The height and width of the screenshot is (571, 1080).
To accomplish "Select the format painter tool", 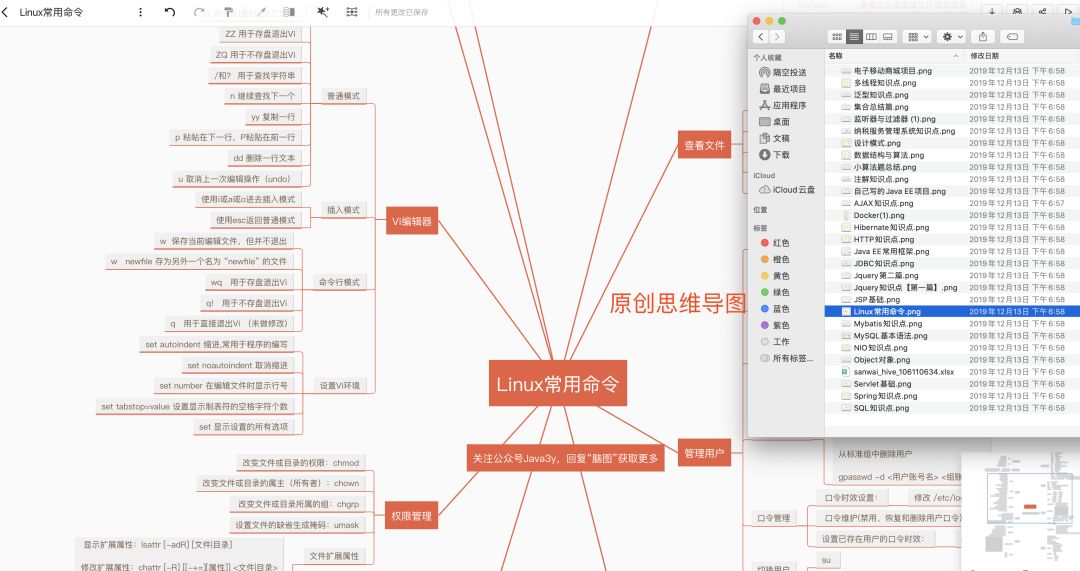I will click(x=229, y=12).
